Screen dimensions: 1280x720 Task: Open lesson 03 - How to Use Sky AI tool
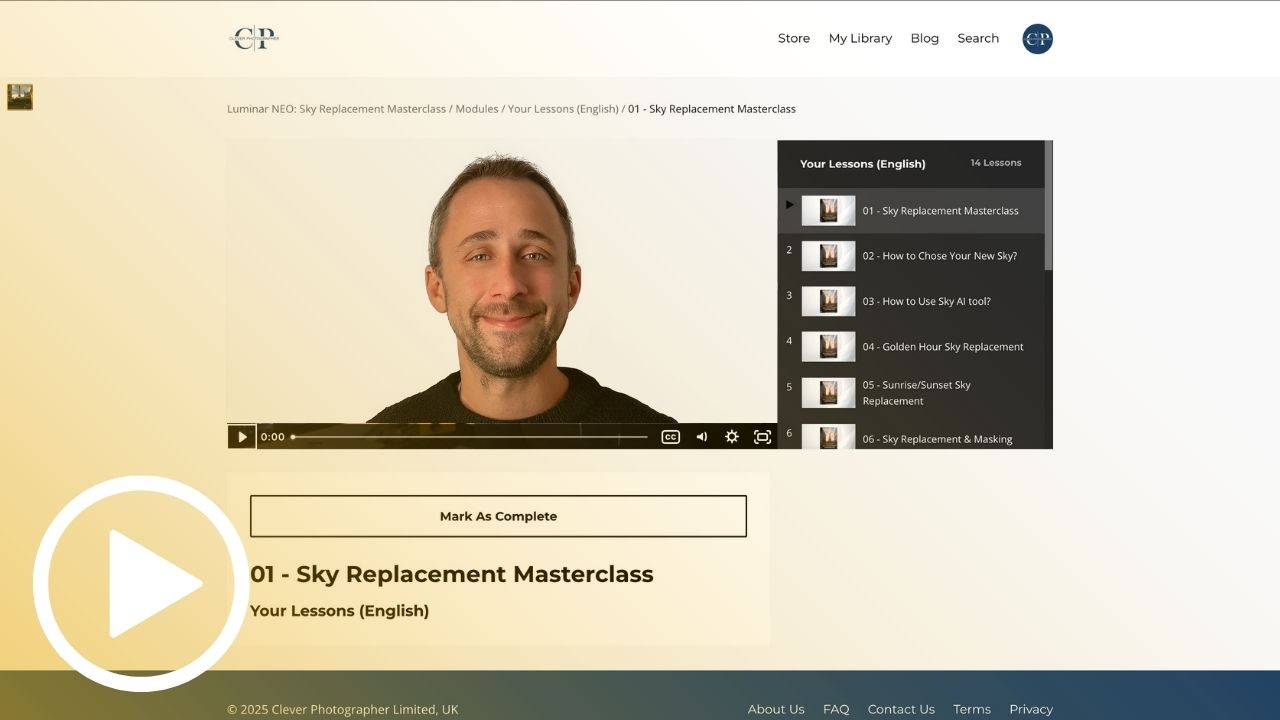tap(911, 301)
